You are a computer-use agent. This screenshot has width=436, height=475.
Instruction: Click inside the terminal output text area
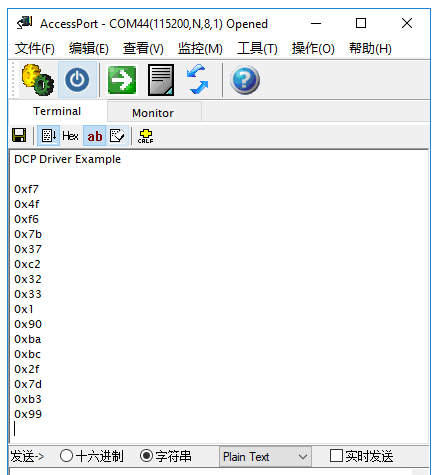coord(218,296)
